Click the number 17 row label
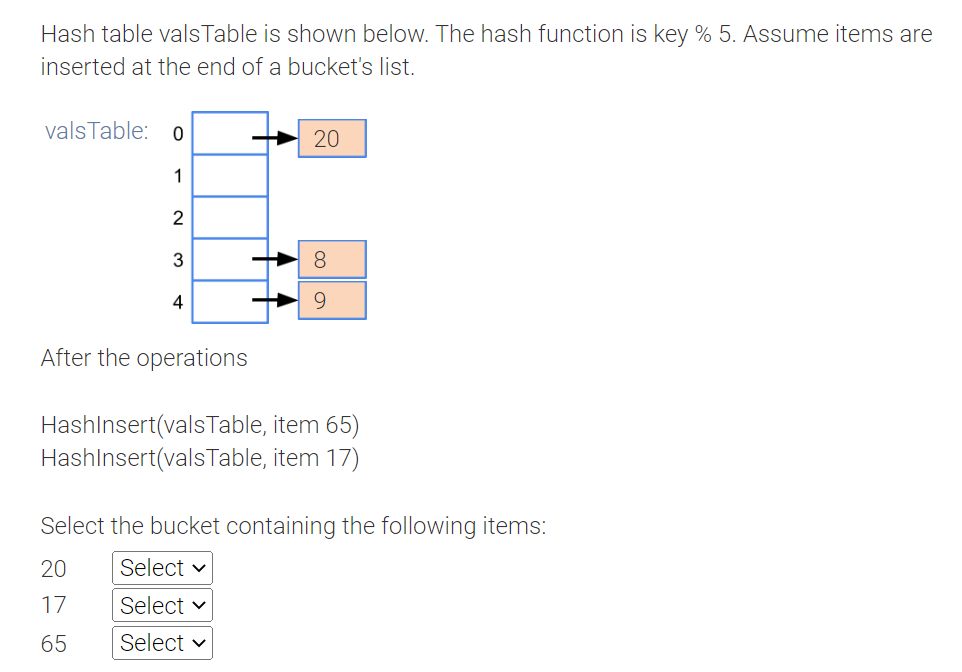 (52, 605)
